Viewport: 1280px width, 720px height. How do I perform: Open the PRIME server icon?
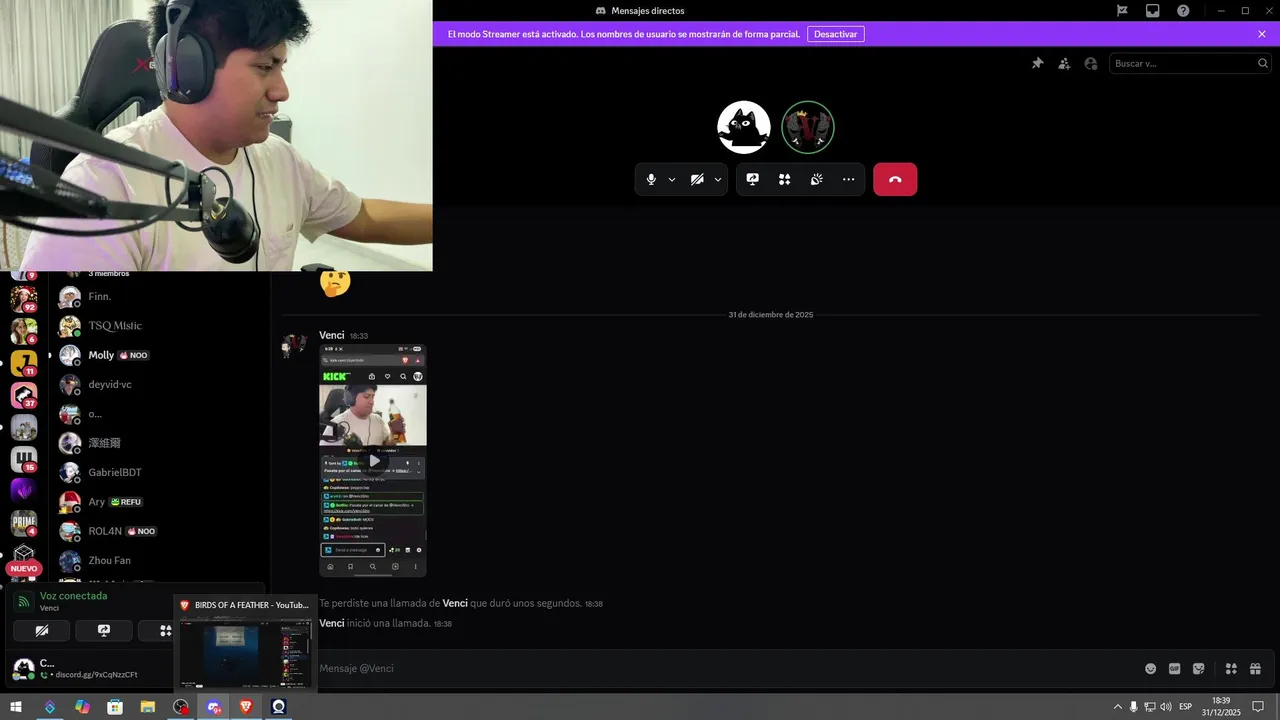tap(24, 523)
